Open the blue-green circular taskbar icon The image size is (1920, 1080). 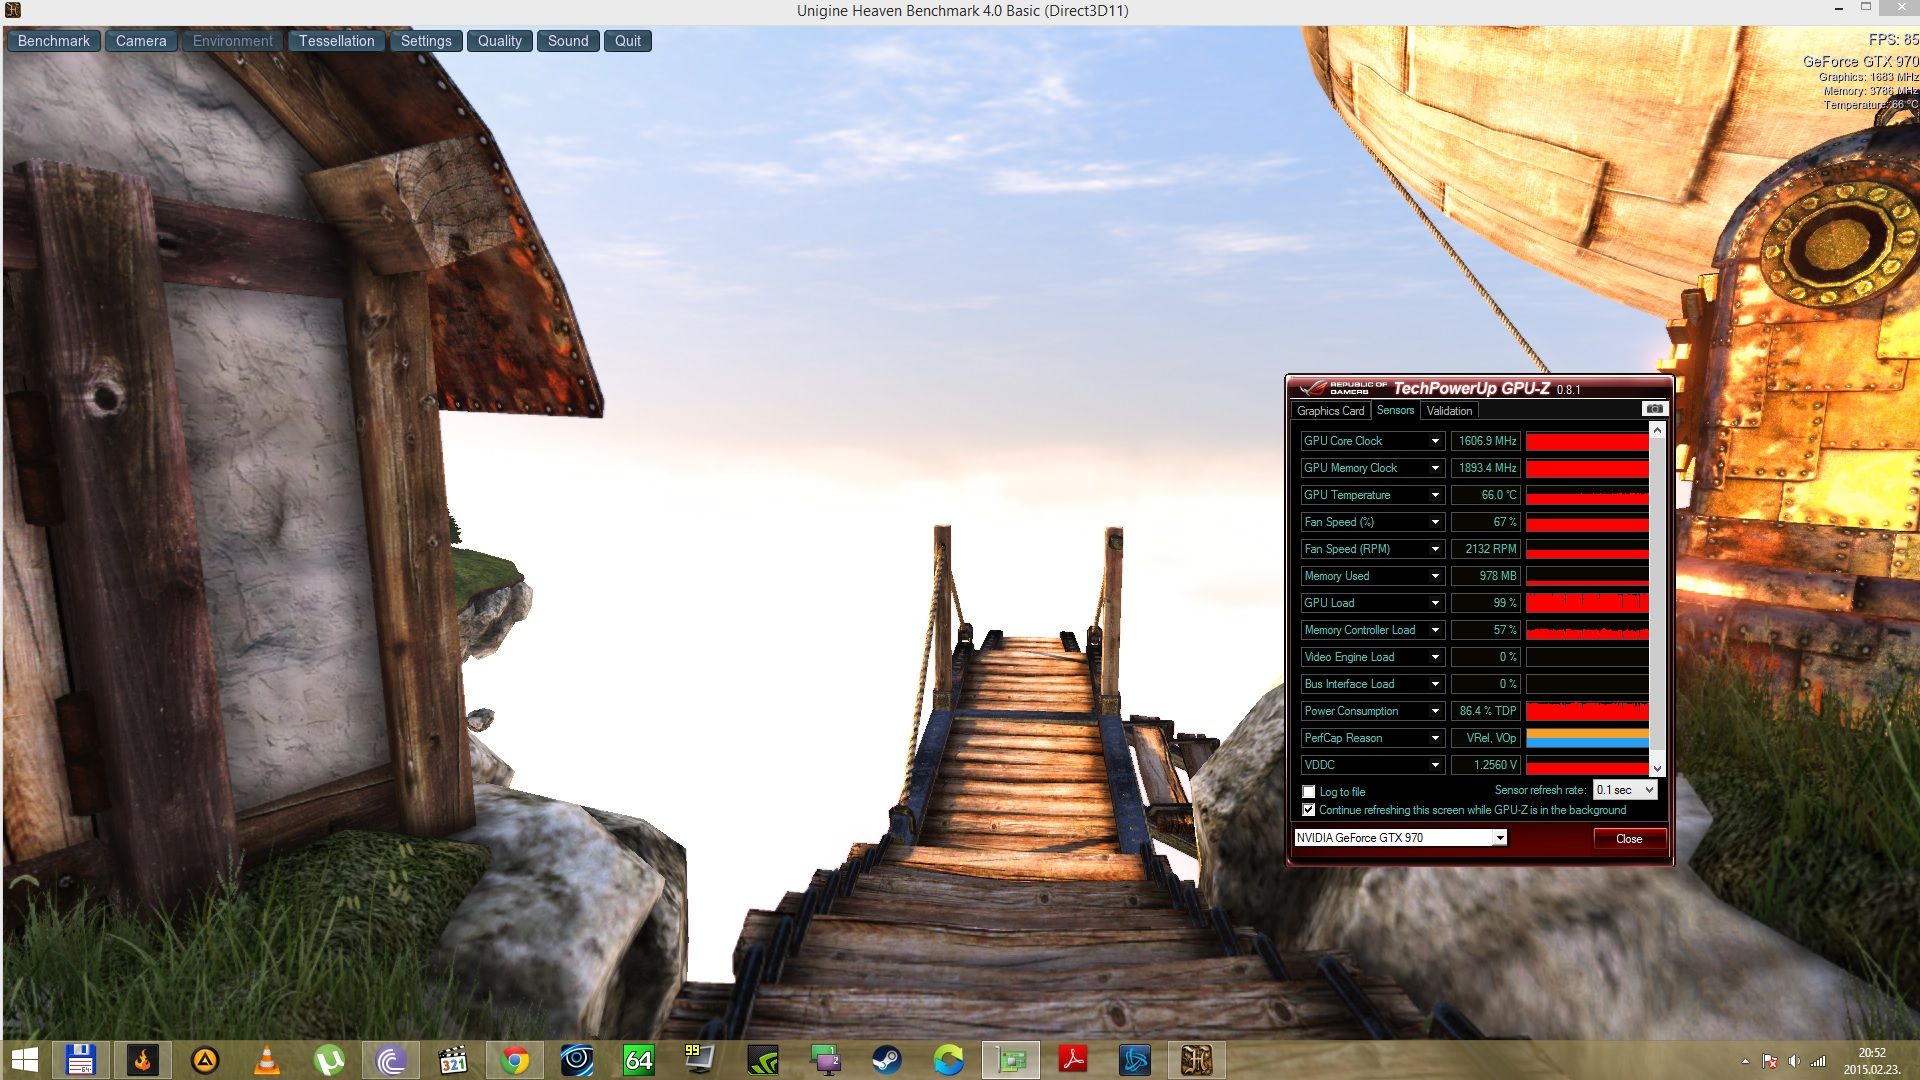point(949,1060)
